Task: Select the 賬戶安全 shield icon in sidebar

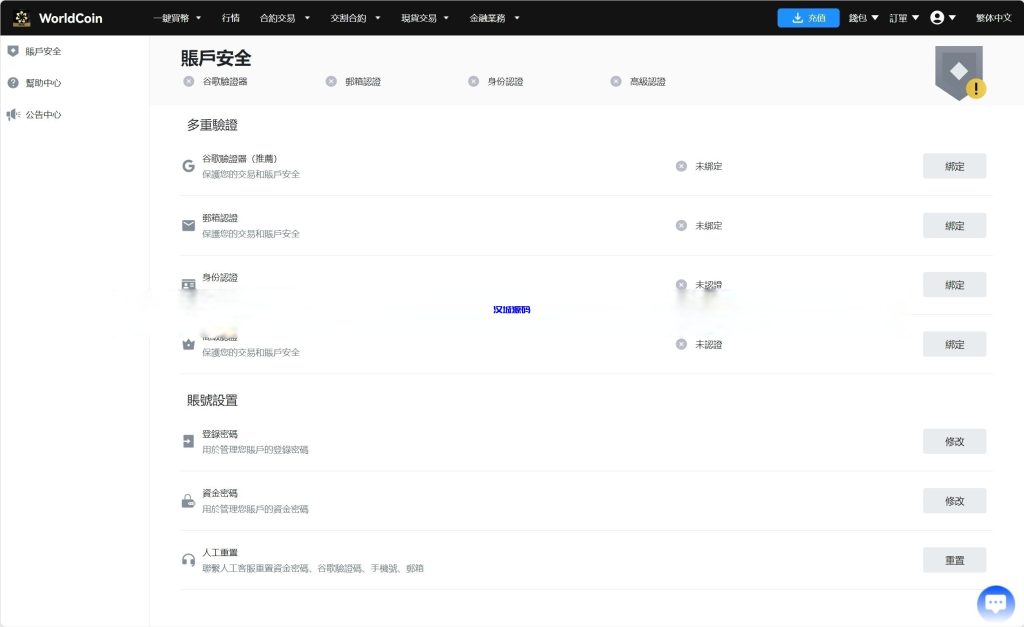Action: pyautogui.click(x=13, y=49)
